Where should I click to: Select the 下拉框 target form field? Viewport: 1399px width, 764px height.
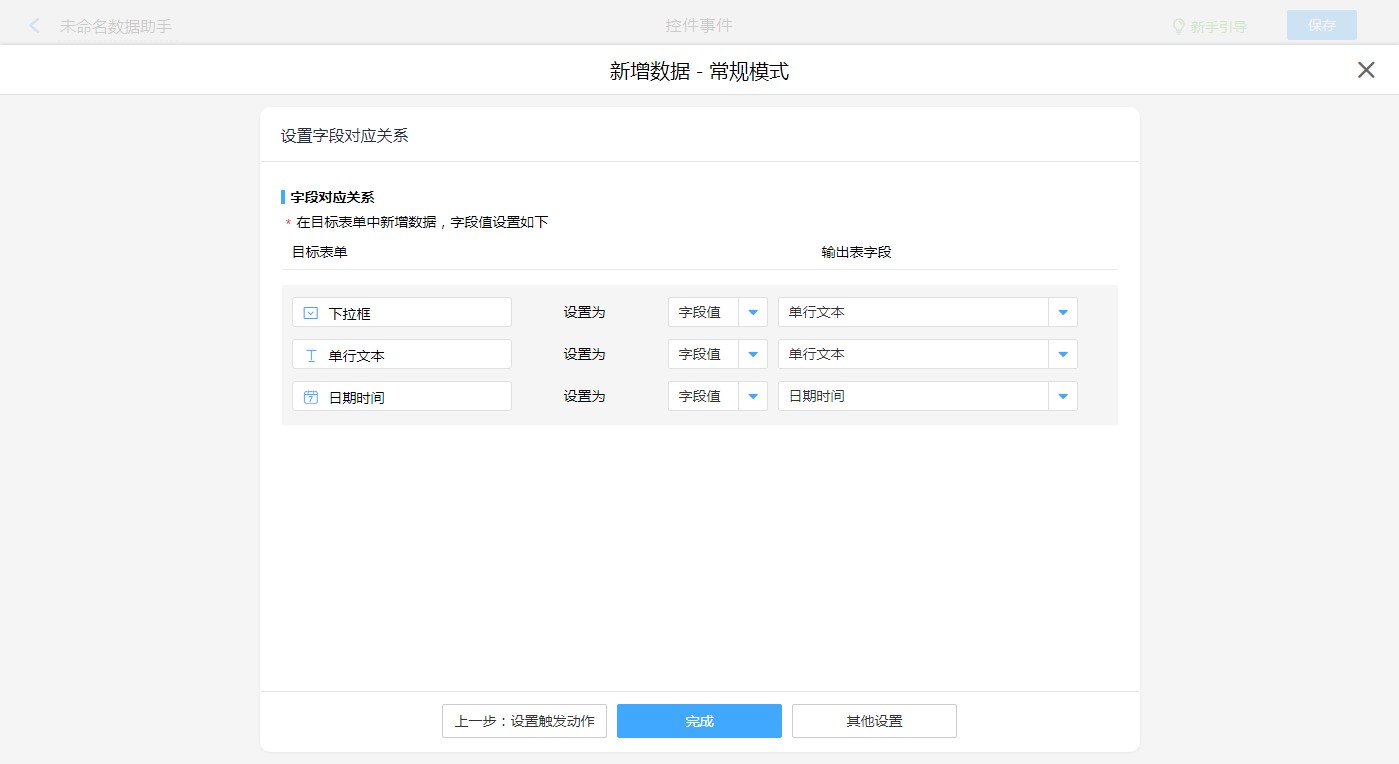pos(402,313)
